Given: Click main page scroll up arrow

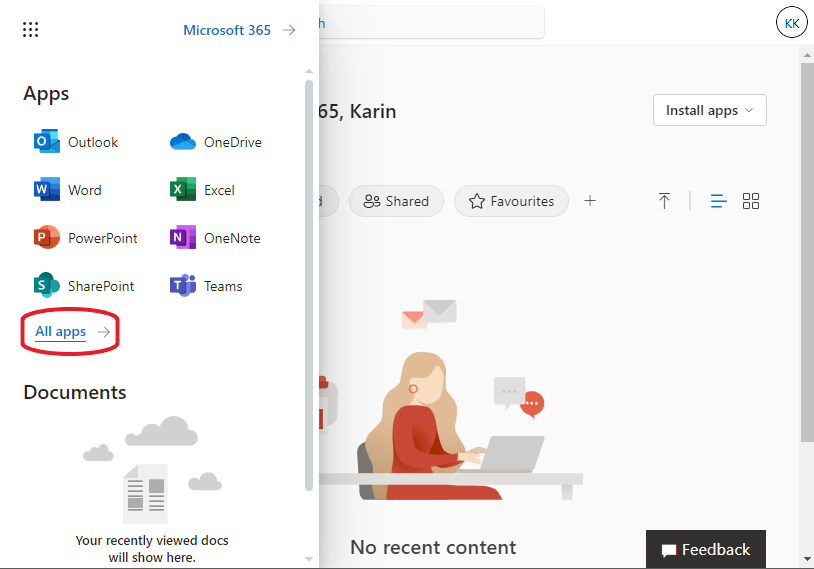Looking at the screenshot, I should [807, 54].
